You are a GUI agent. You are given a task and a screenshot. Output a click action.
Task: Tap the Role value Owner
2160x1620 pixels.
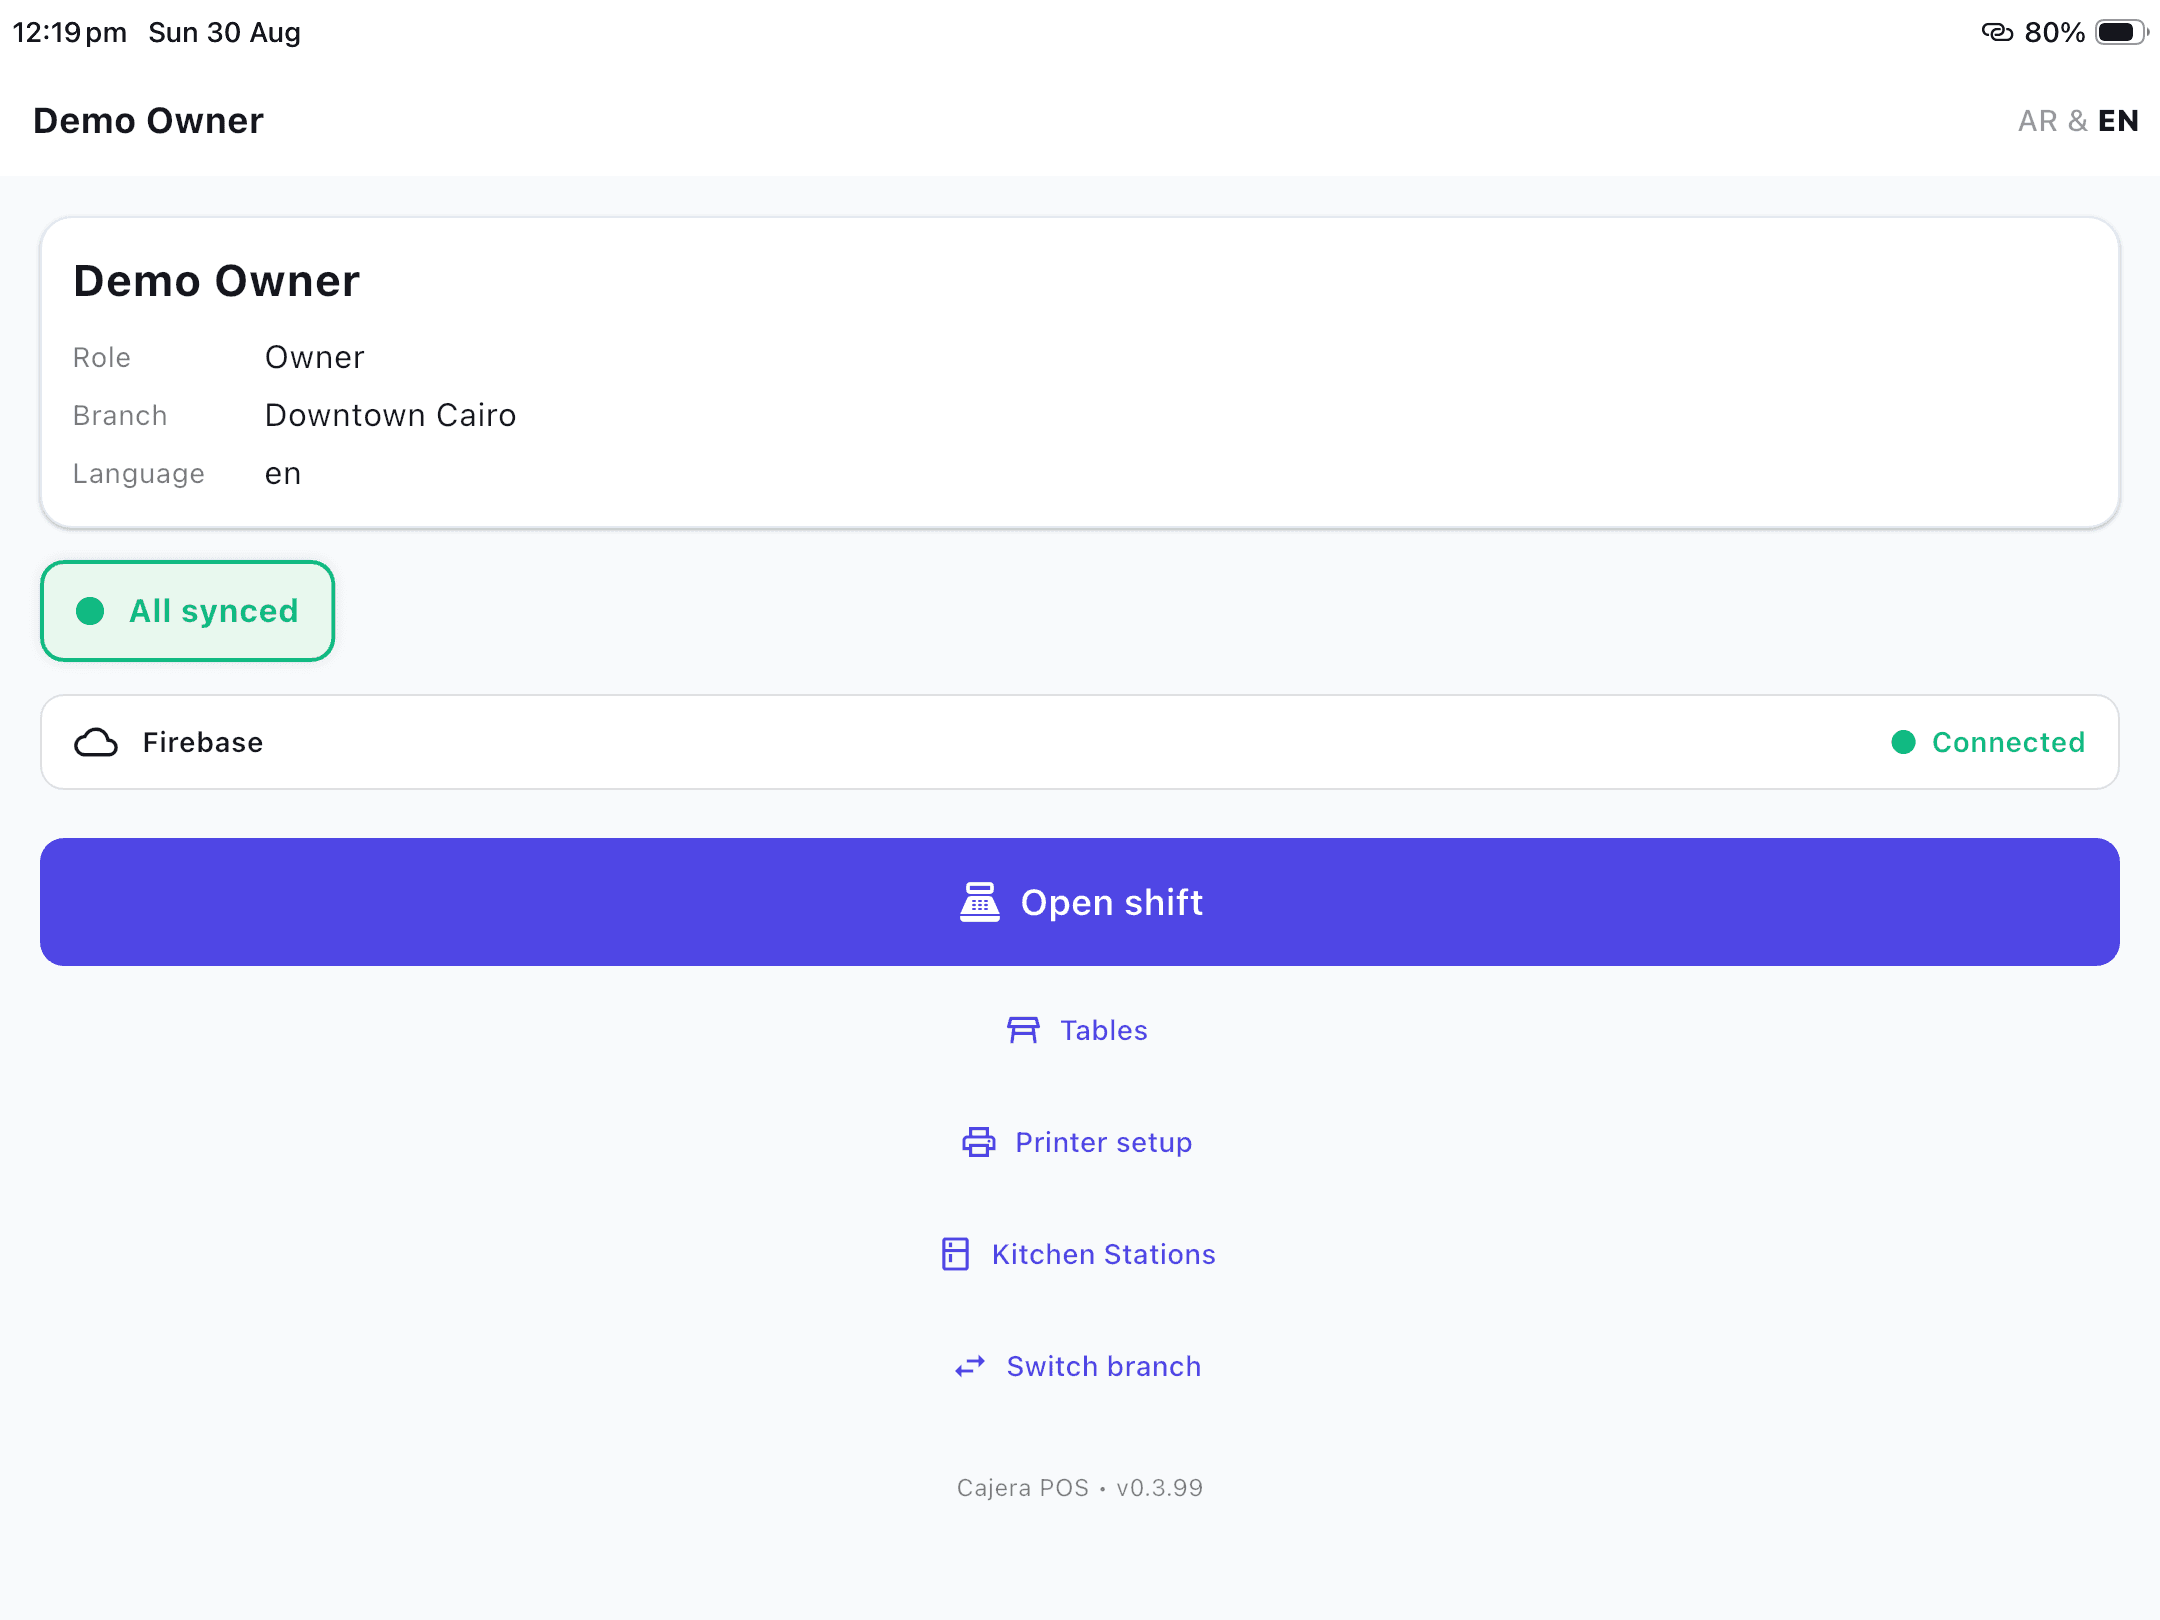point(314,357)
